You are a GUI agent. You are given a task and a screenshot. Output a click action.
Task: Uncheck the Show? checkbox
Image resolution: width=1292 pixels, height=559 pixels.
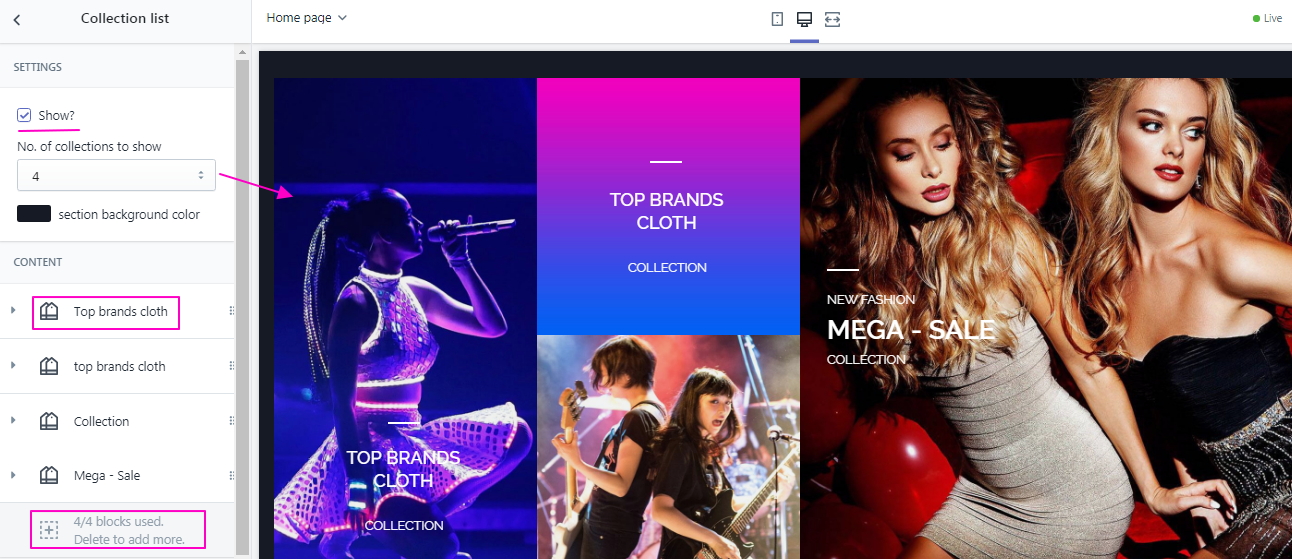pos(24,115)
